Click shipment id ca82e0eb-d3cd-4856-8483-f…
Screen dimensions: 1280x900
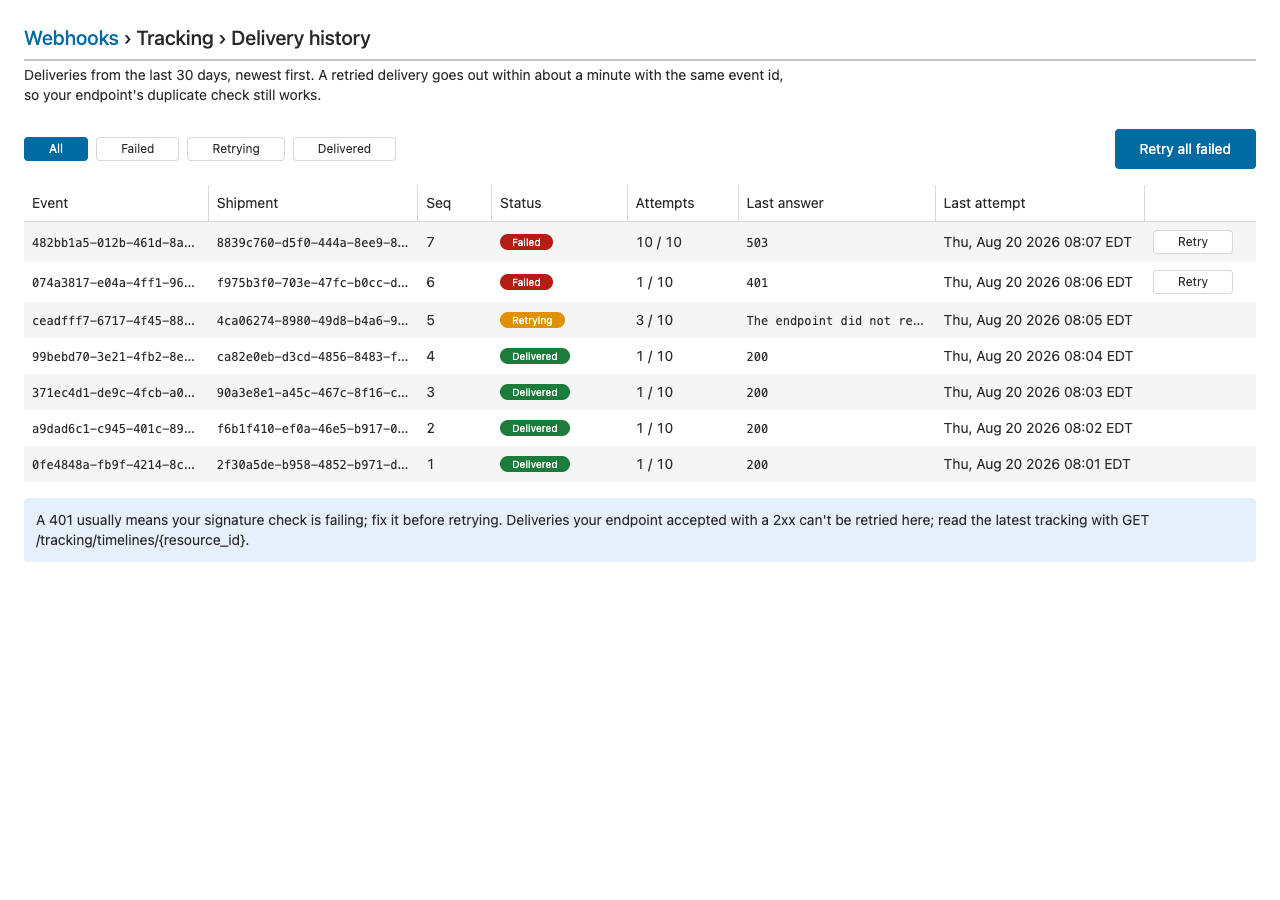[313, 356]
